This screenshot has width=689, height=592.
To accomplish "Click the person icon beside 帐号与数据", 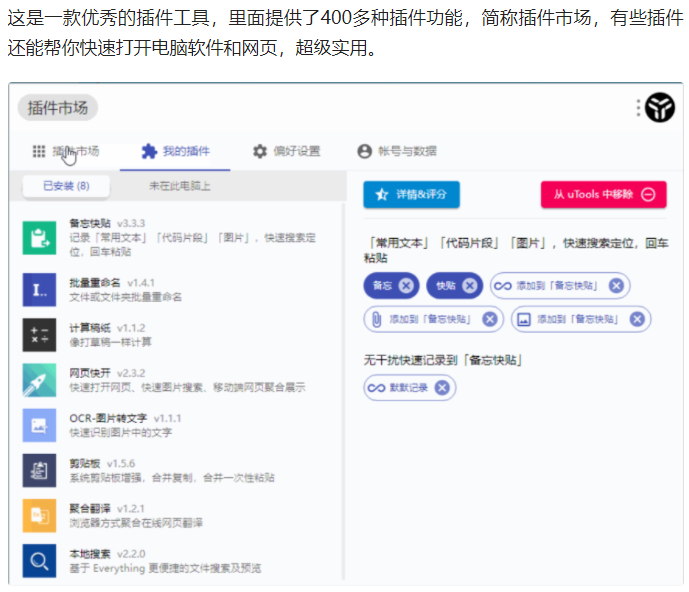I will (x=364, y=151).
